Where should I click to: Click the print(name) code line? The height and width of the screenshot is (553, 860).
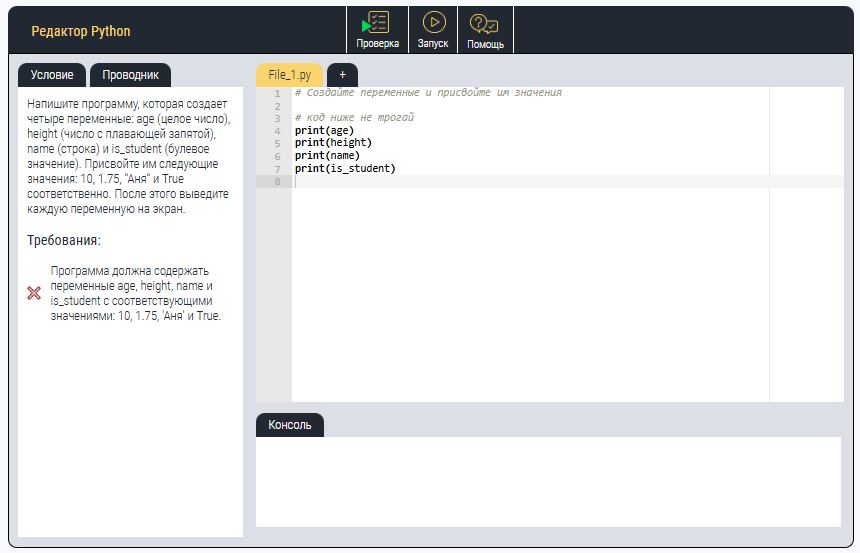[327, 156]
